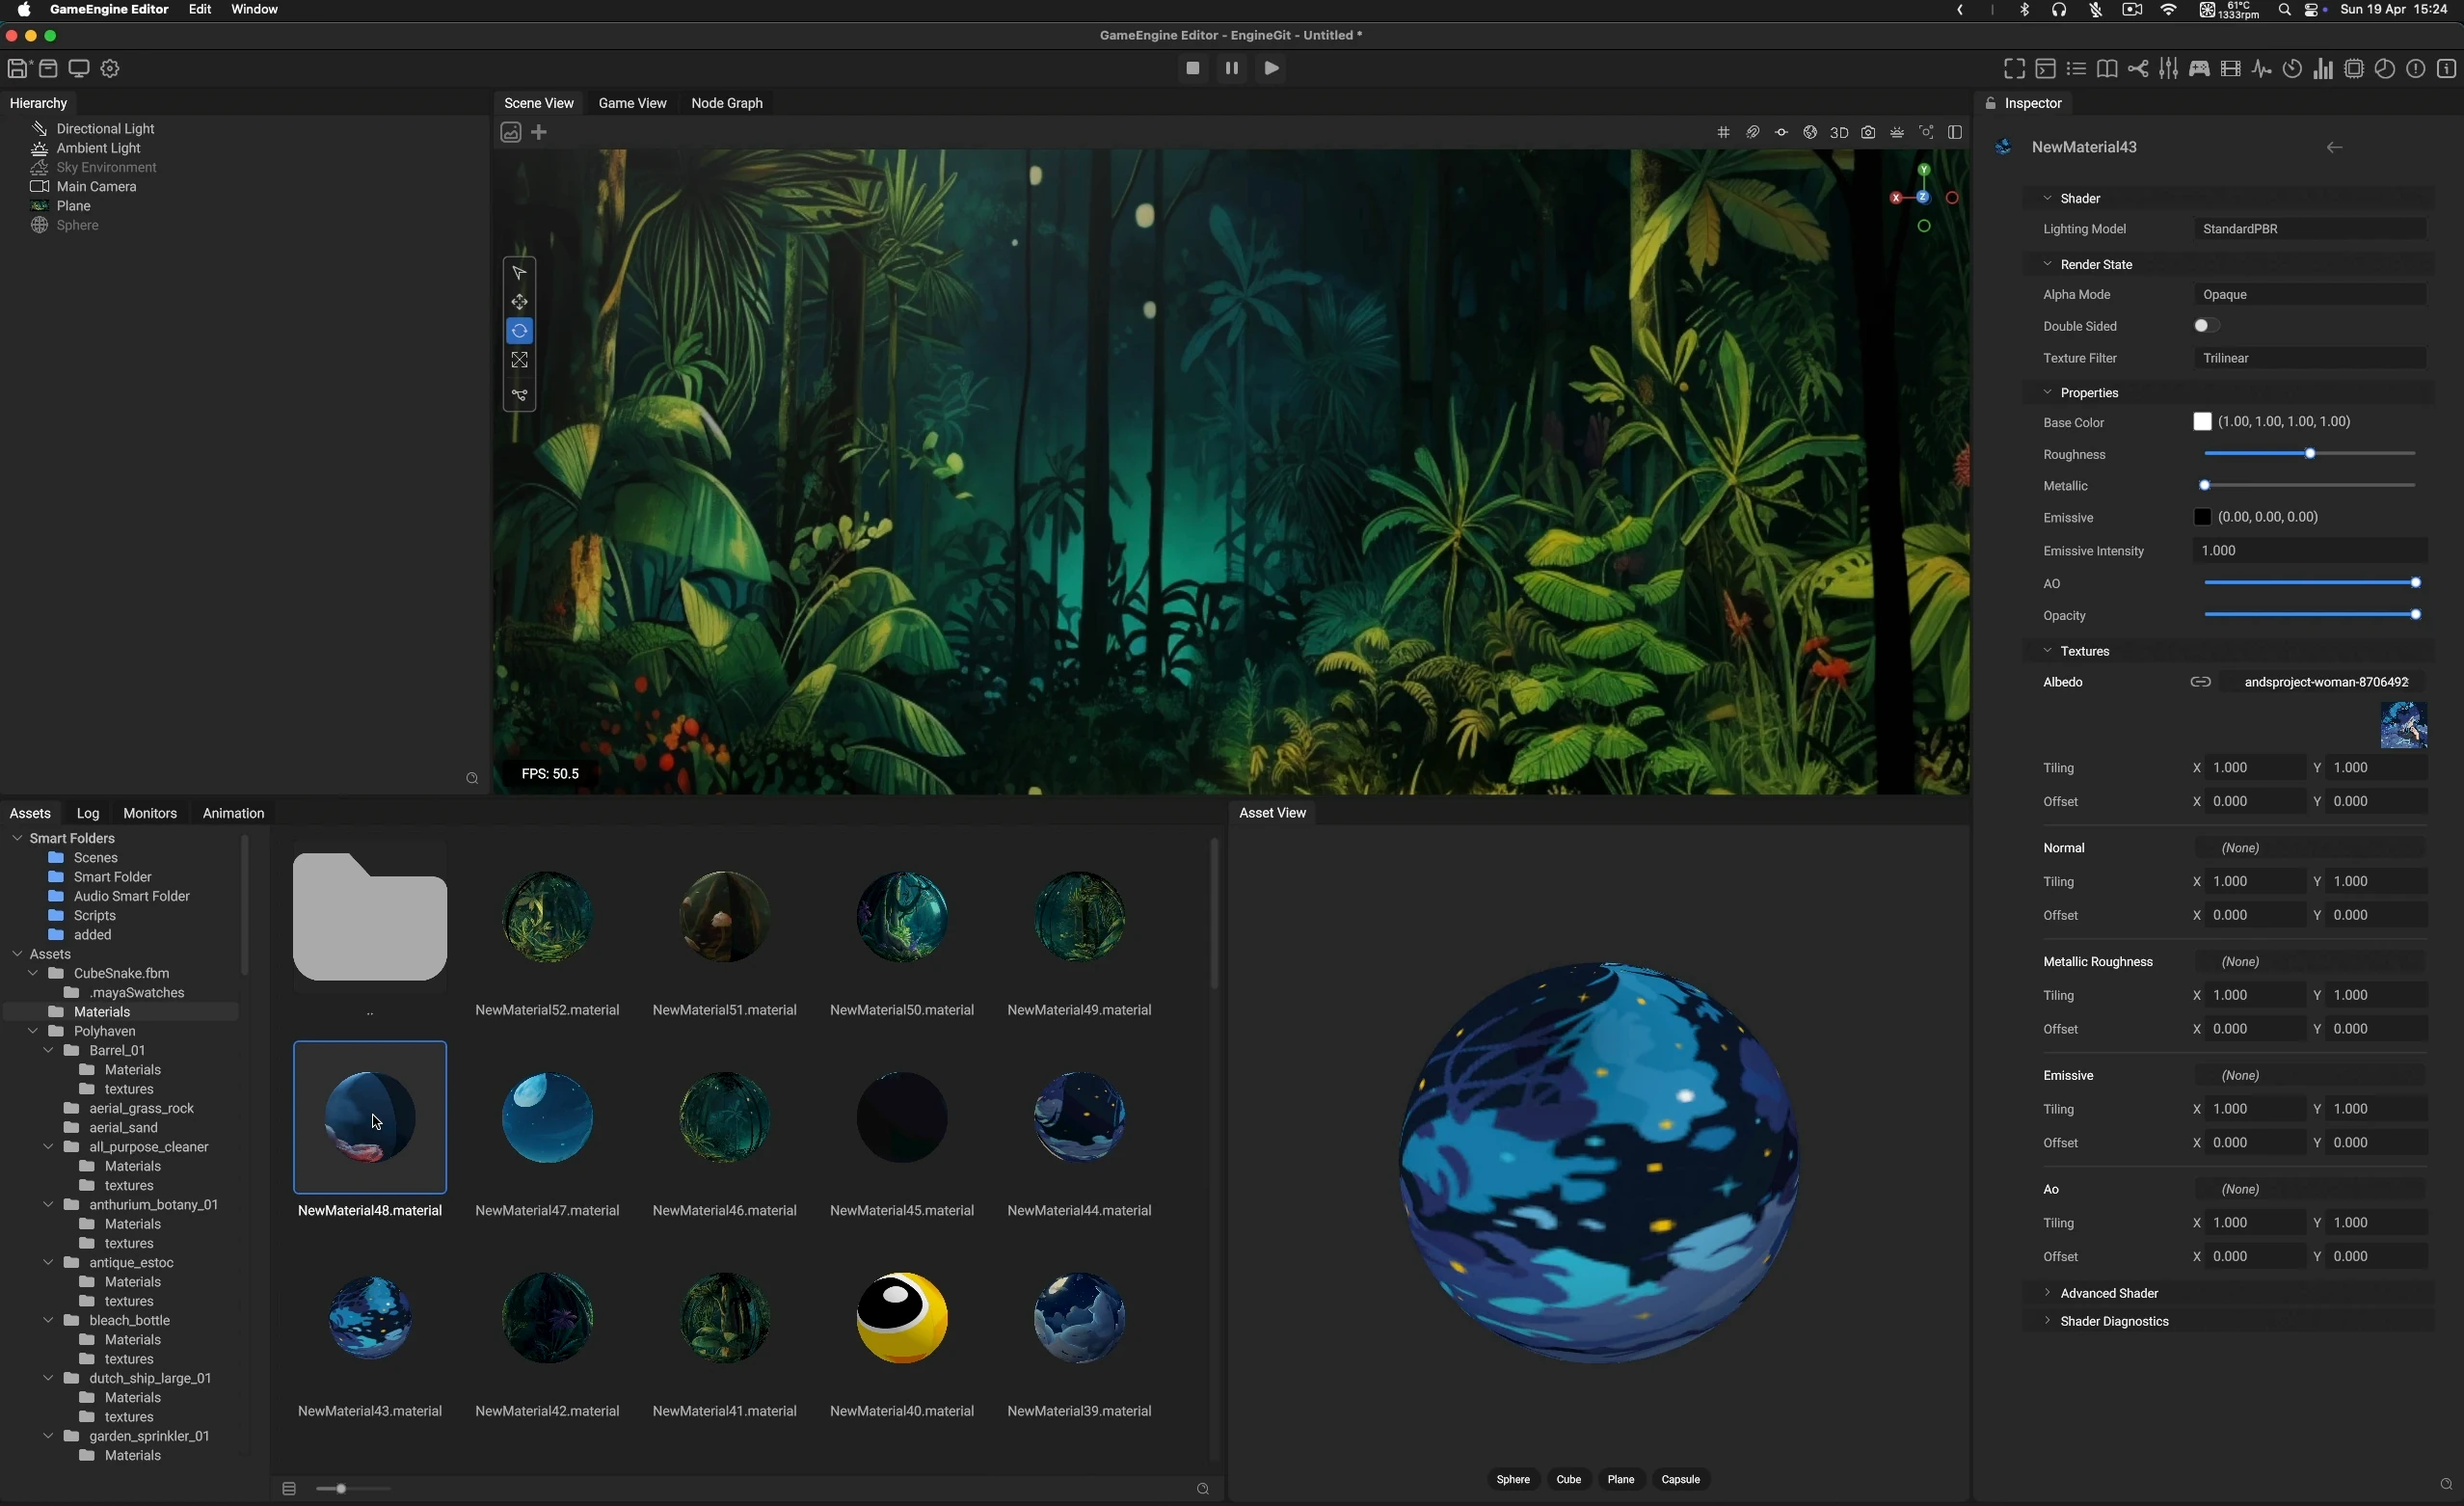Click the sunrise lighting icon in Scene View
This screenshot has height=1506, width=2464.
(x=1897, y=132)
